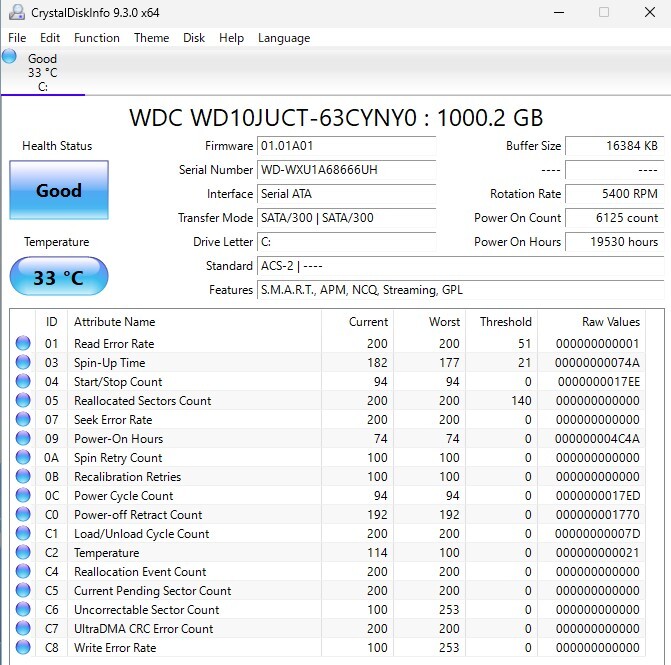671x665 pixels.
Task: Click the Worst column header
Action: tap(429, 322)
